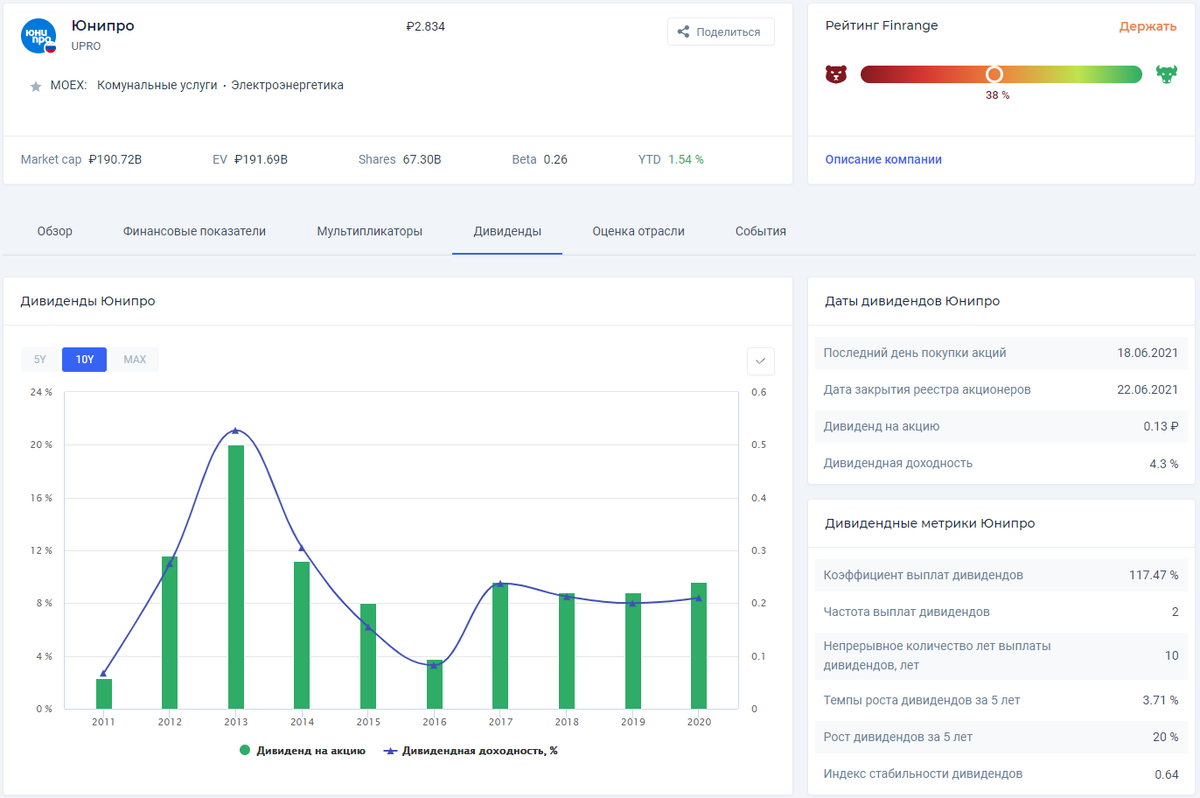This screenshot has width=1200, height=798.
Task: Open the Описание компании link
Action: pyautogui.click(x=883, y=159)
